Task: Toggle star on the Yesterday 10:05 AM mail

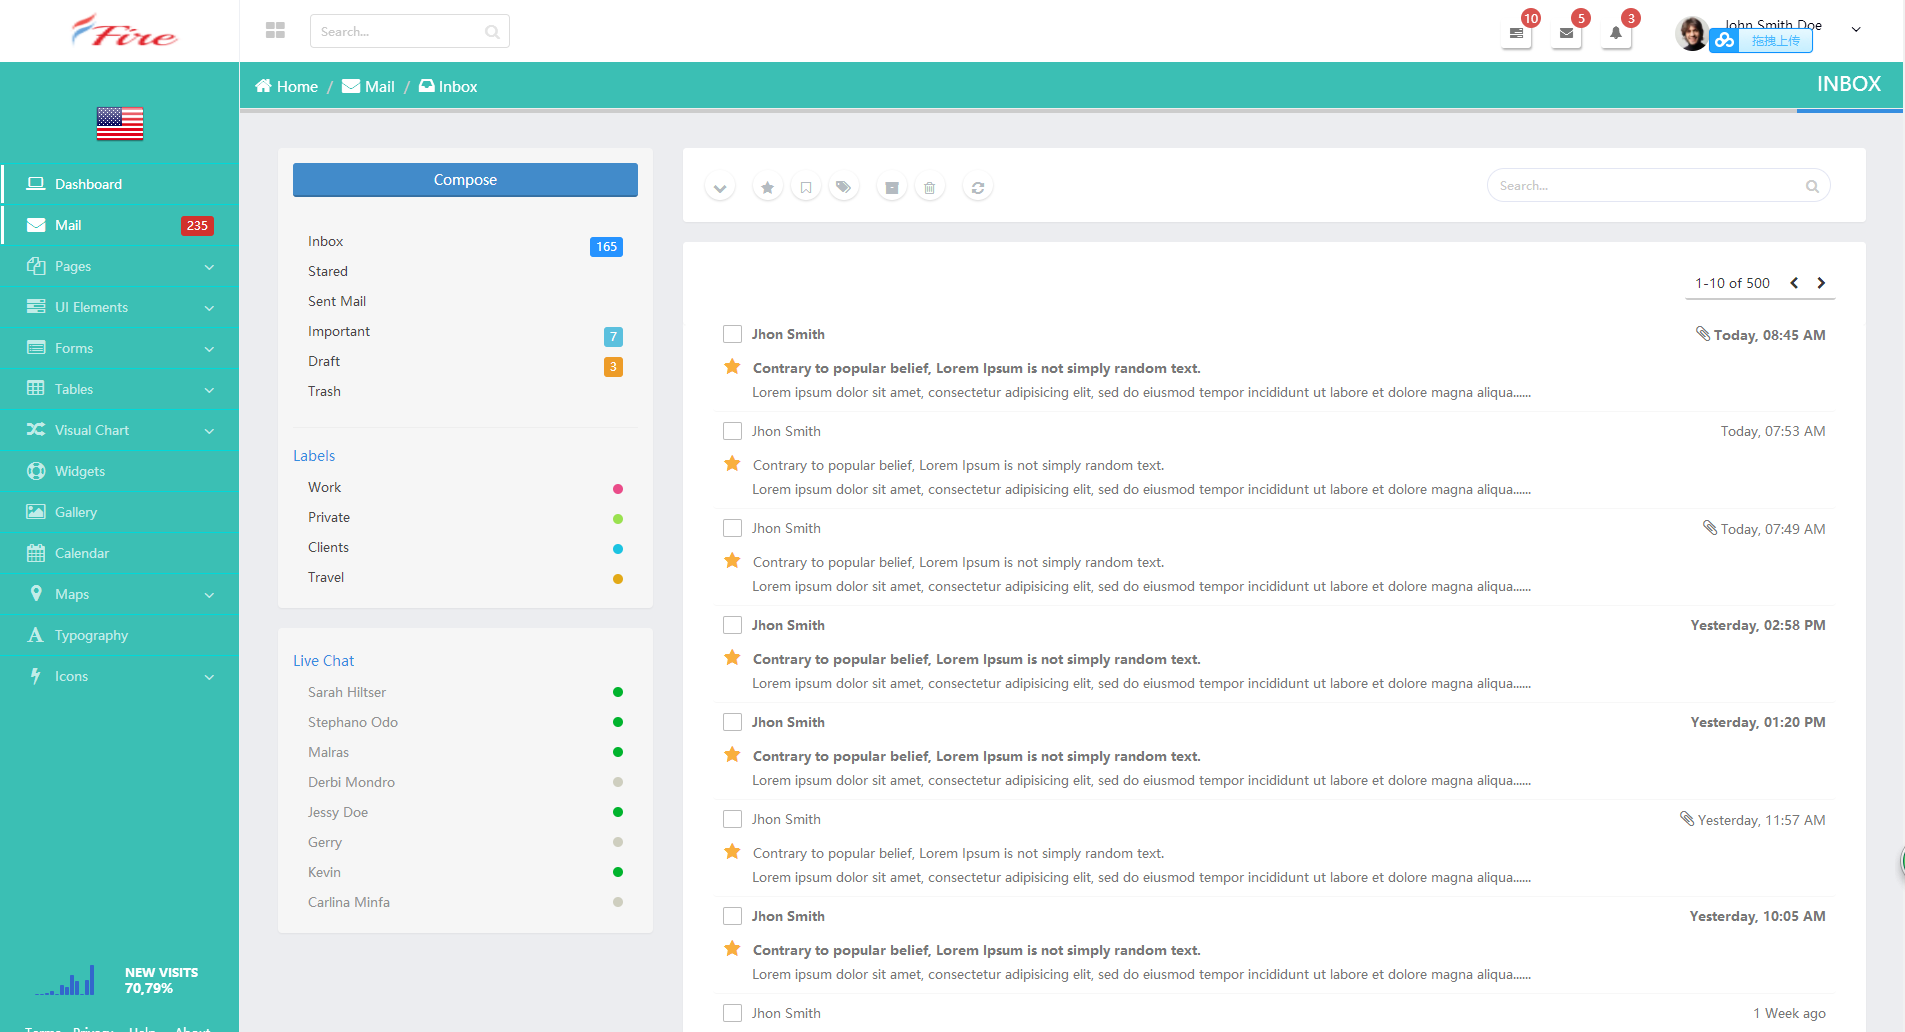Action: click(x=732, y=949)
